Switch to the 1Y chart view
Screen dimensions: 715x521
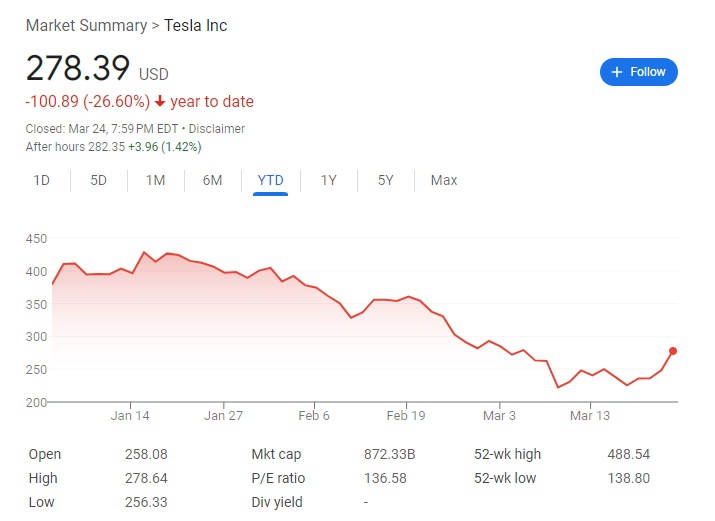point(328,181)
